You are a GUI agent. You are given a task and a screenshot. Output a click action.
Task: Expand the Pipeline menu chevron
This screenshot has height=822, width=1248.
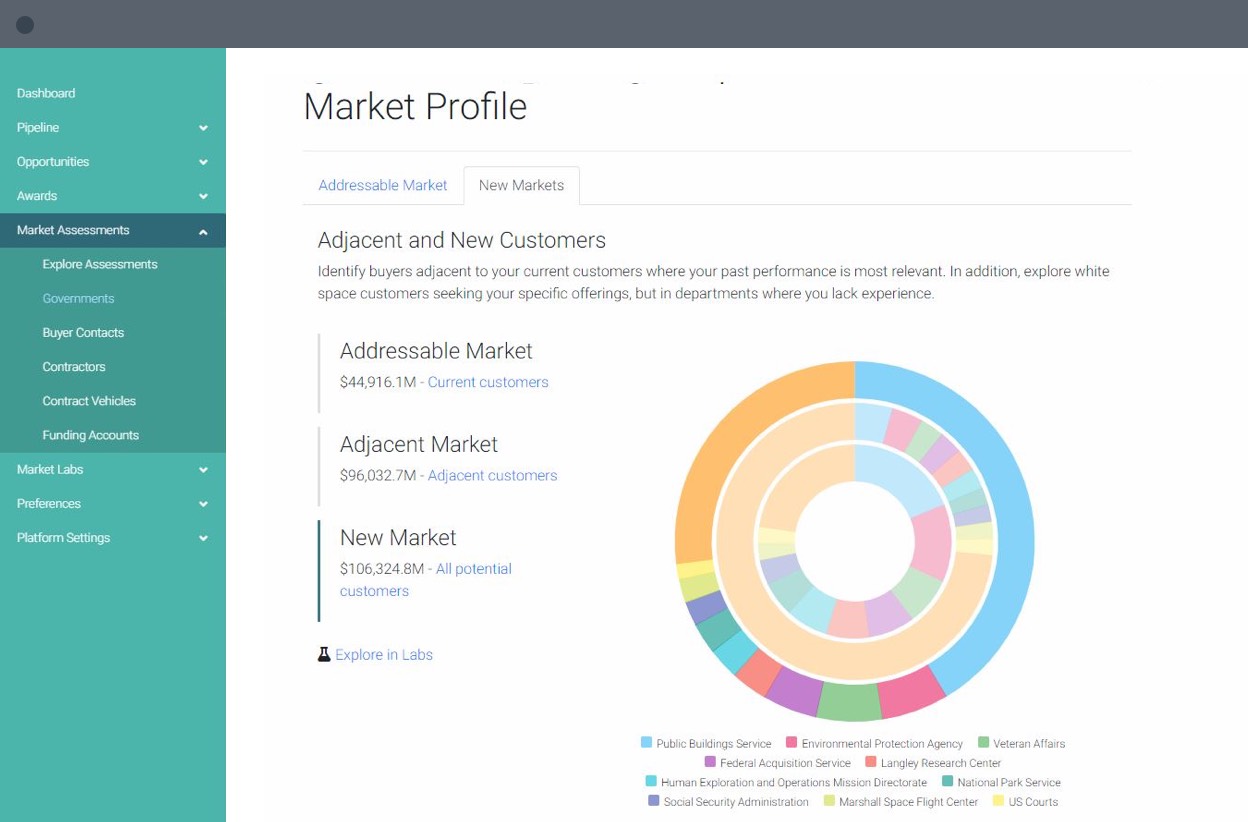tap(203, 128)
